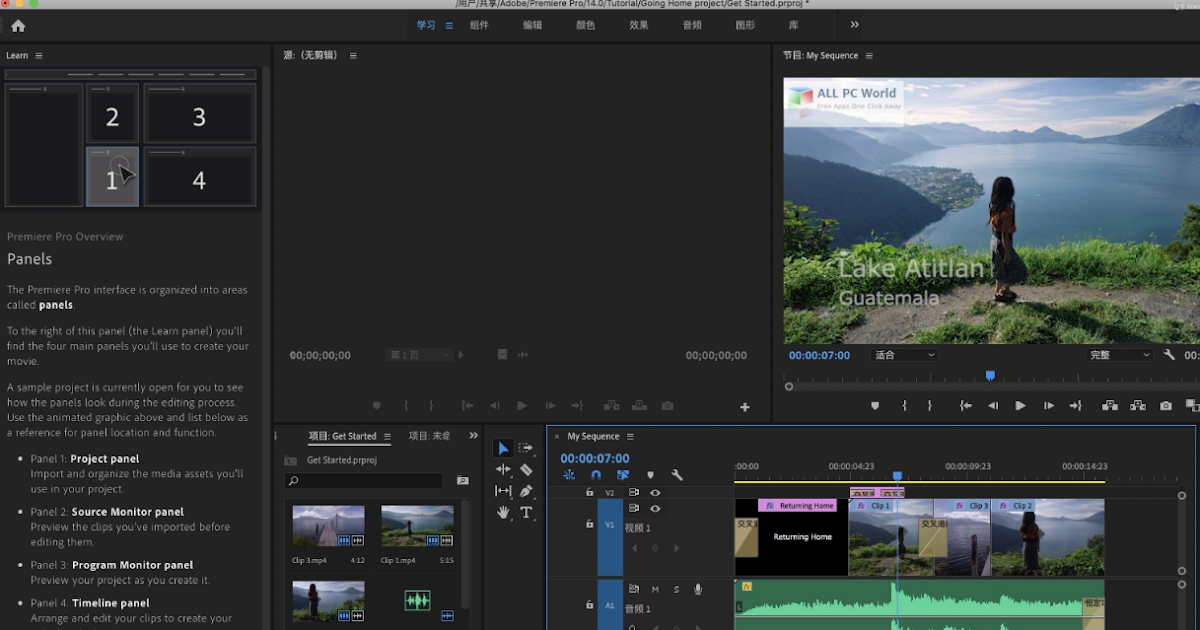Screen dimensions: 1200x630
Task: Select the Track Select Forward tool
Action: point(526,447)
